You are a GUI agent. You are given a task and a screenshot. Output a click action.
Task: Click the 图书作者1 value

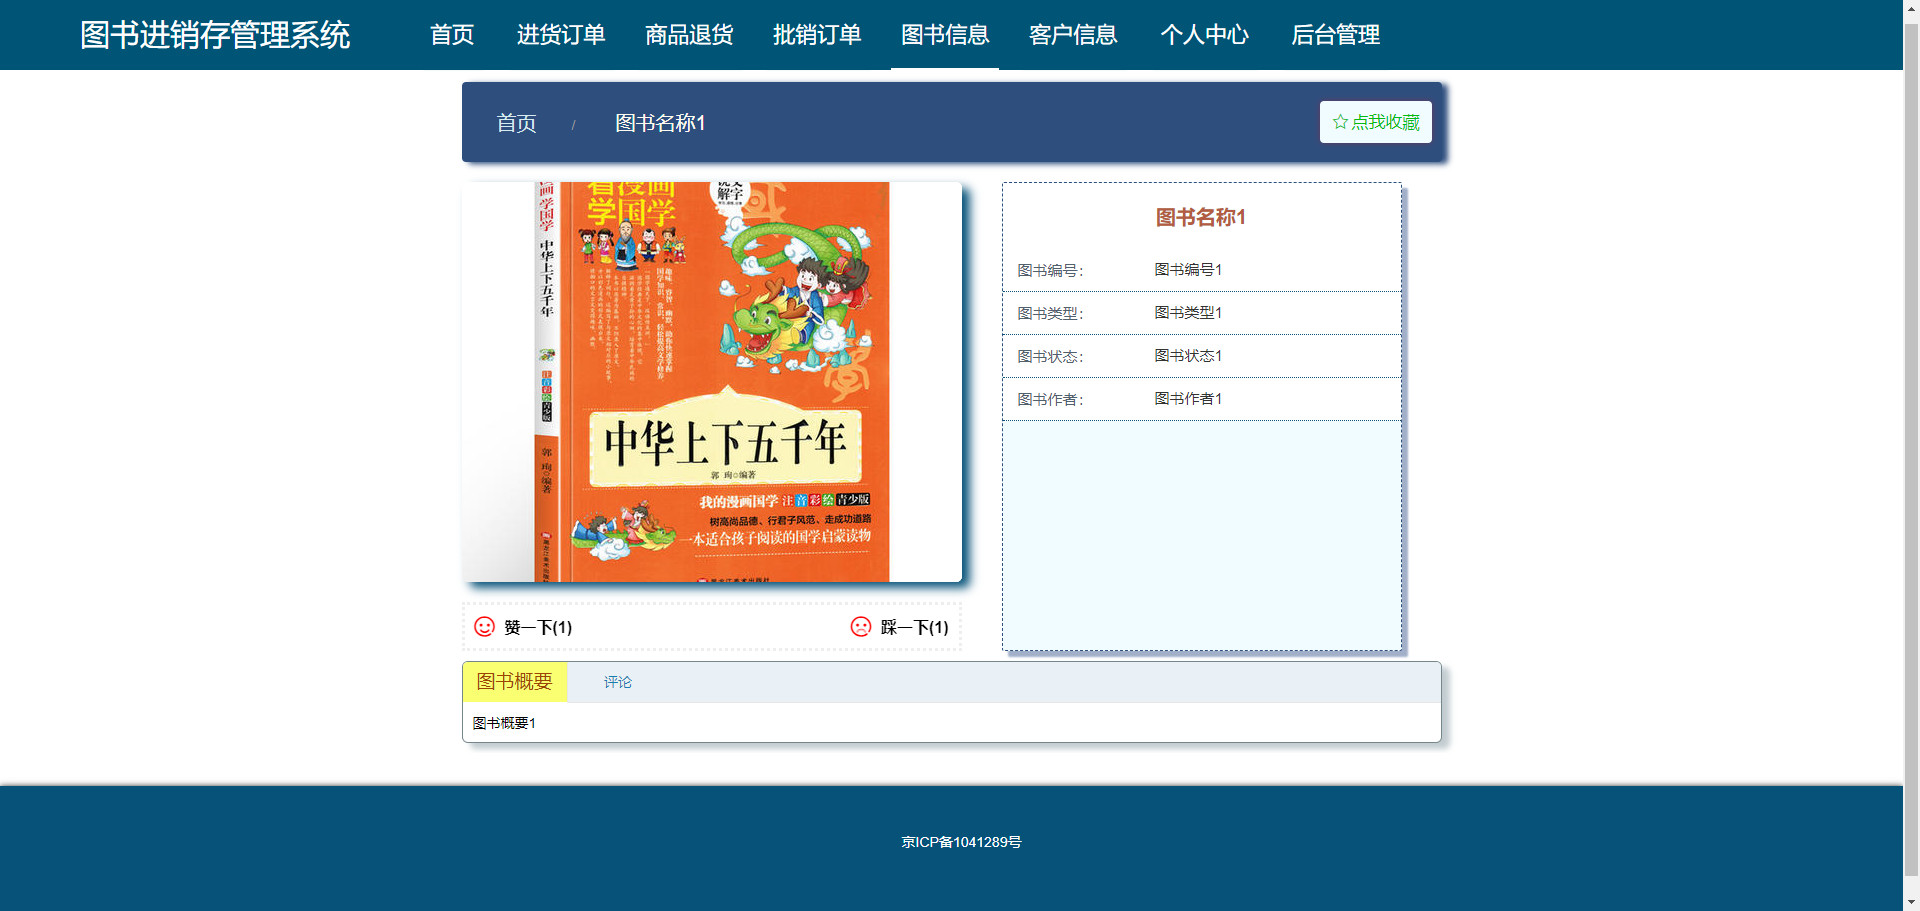[x=1188, y=399]
